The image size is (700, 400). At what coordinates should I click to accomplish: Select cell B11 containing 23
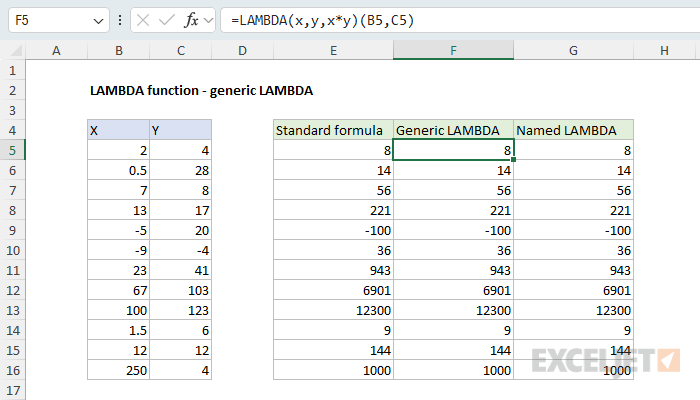[119, 271]
